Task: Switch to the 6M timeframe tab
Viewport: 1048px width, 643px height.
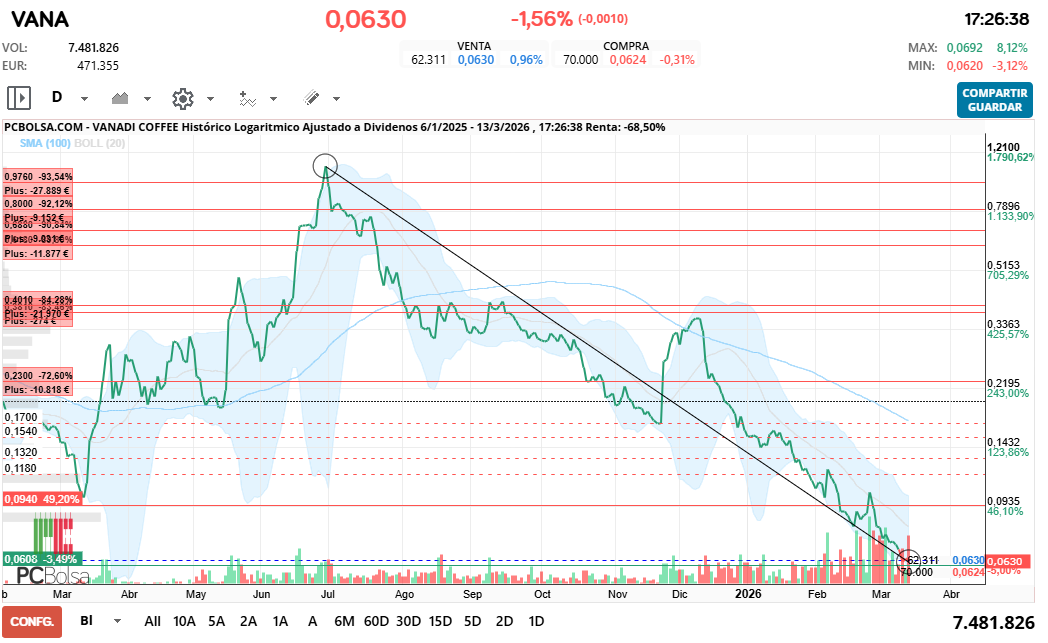Action: [x=345, y=621]
